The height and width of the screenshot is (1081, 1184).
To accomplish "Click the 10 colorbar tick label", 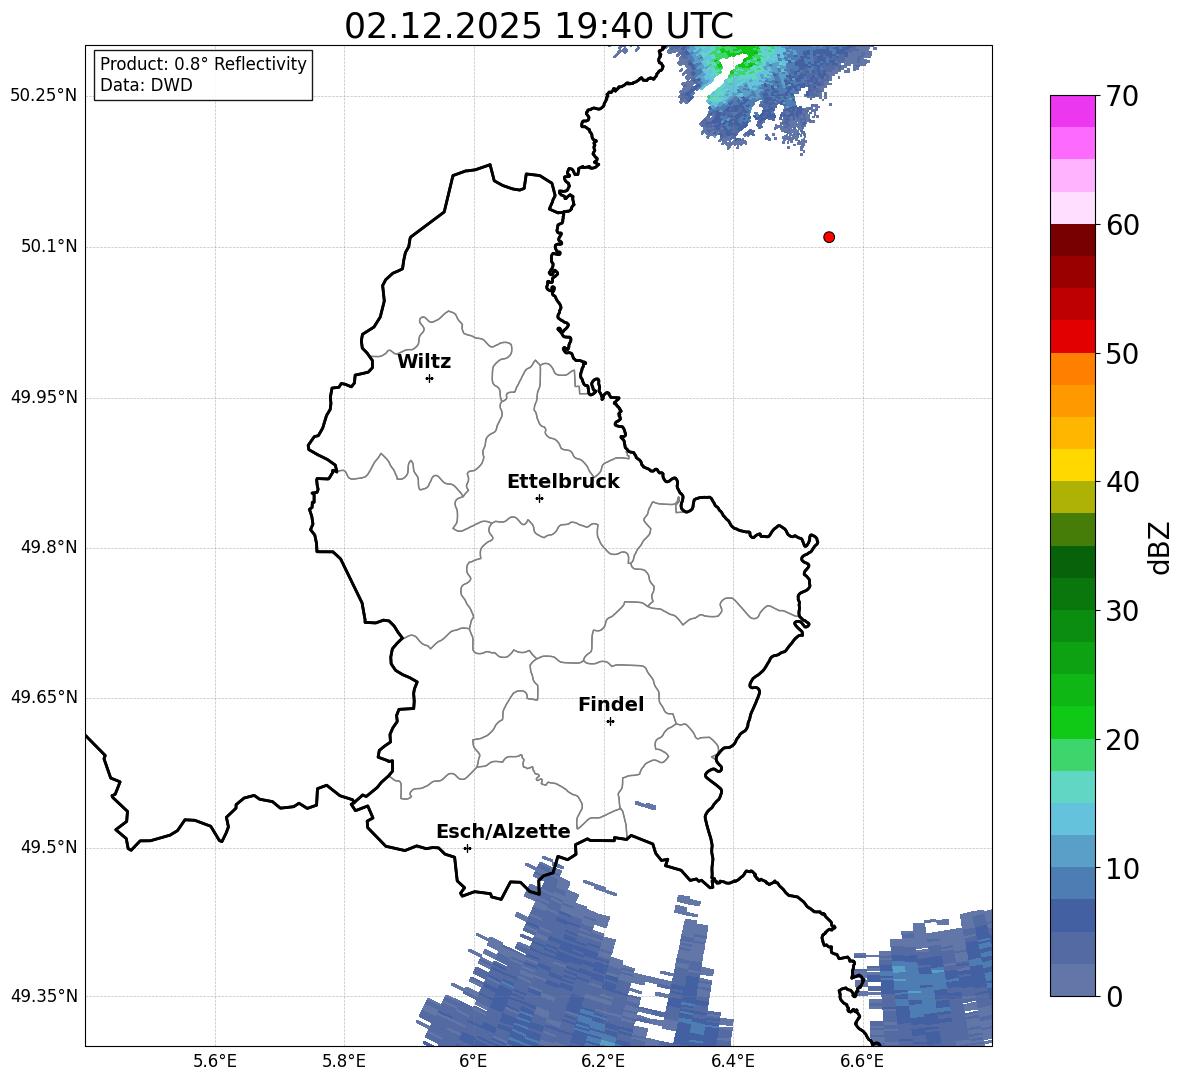I will [1122, 868].
